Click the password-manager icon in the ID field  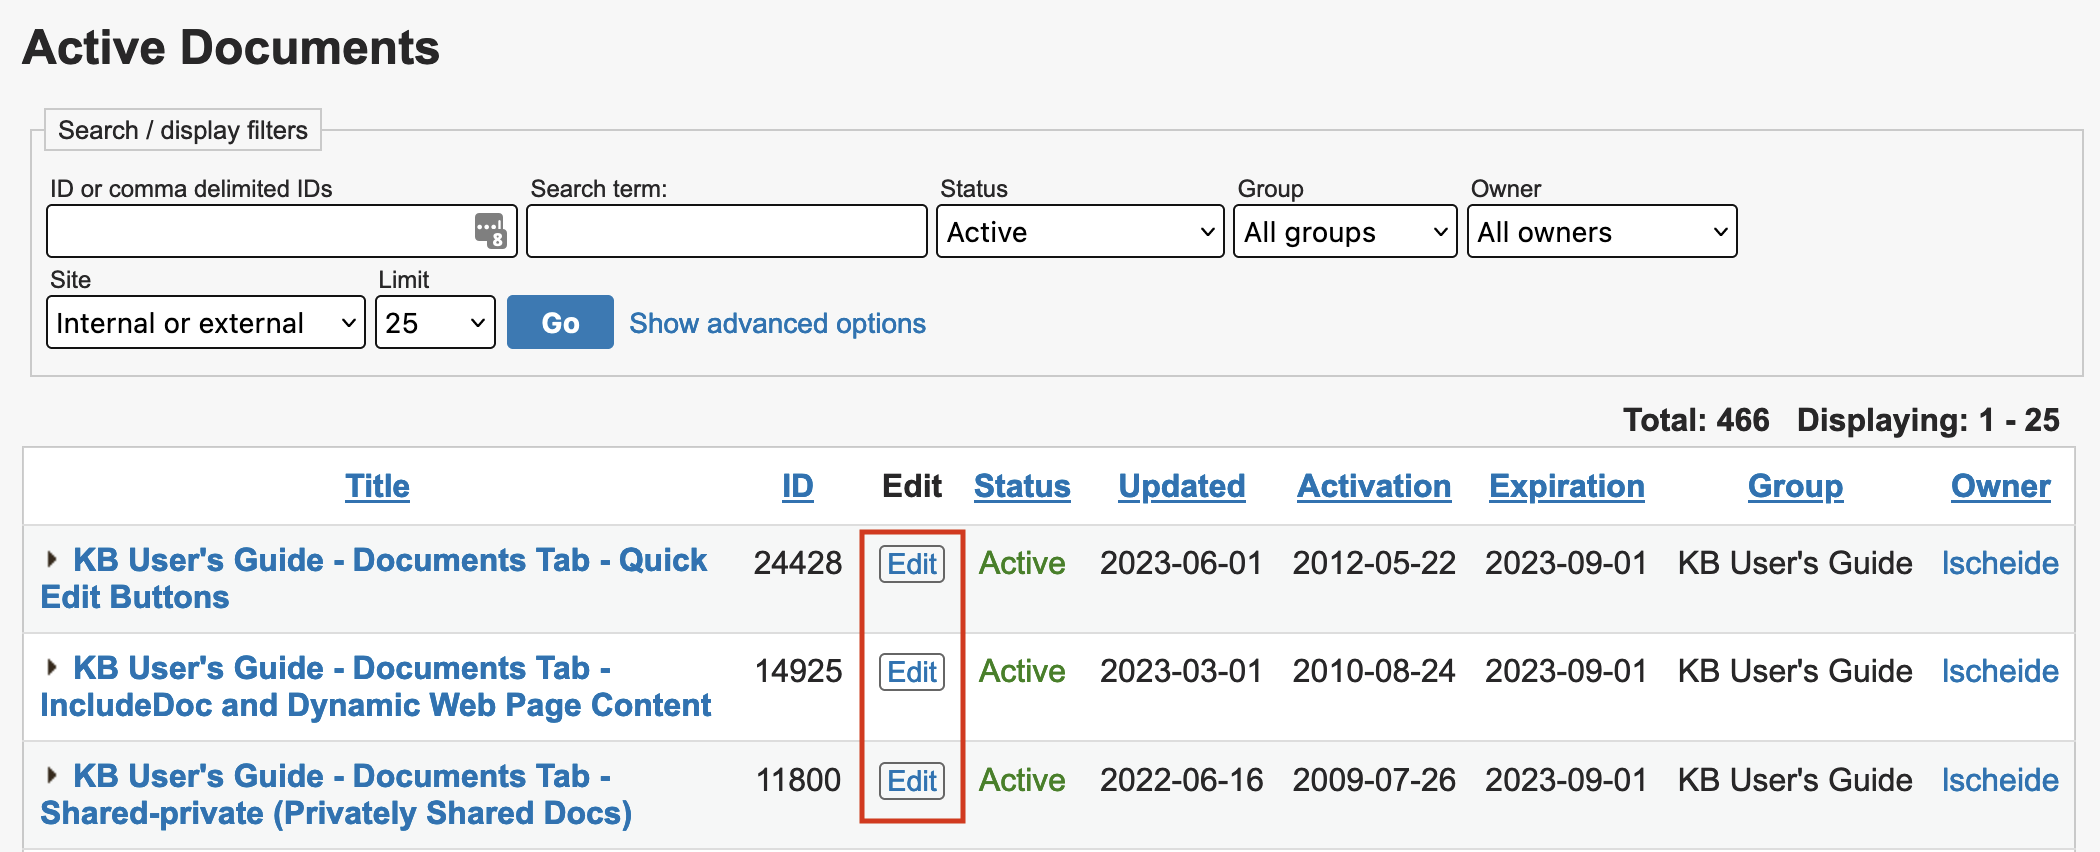pos(490,231)
